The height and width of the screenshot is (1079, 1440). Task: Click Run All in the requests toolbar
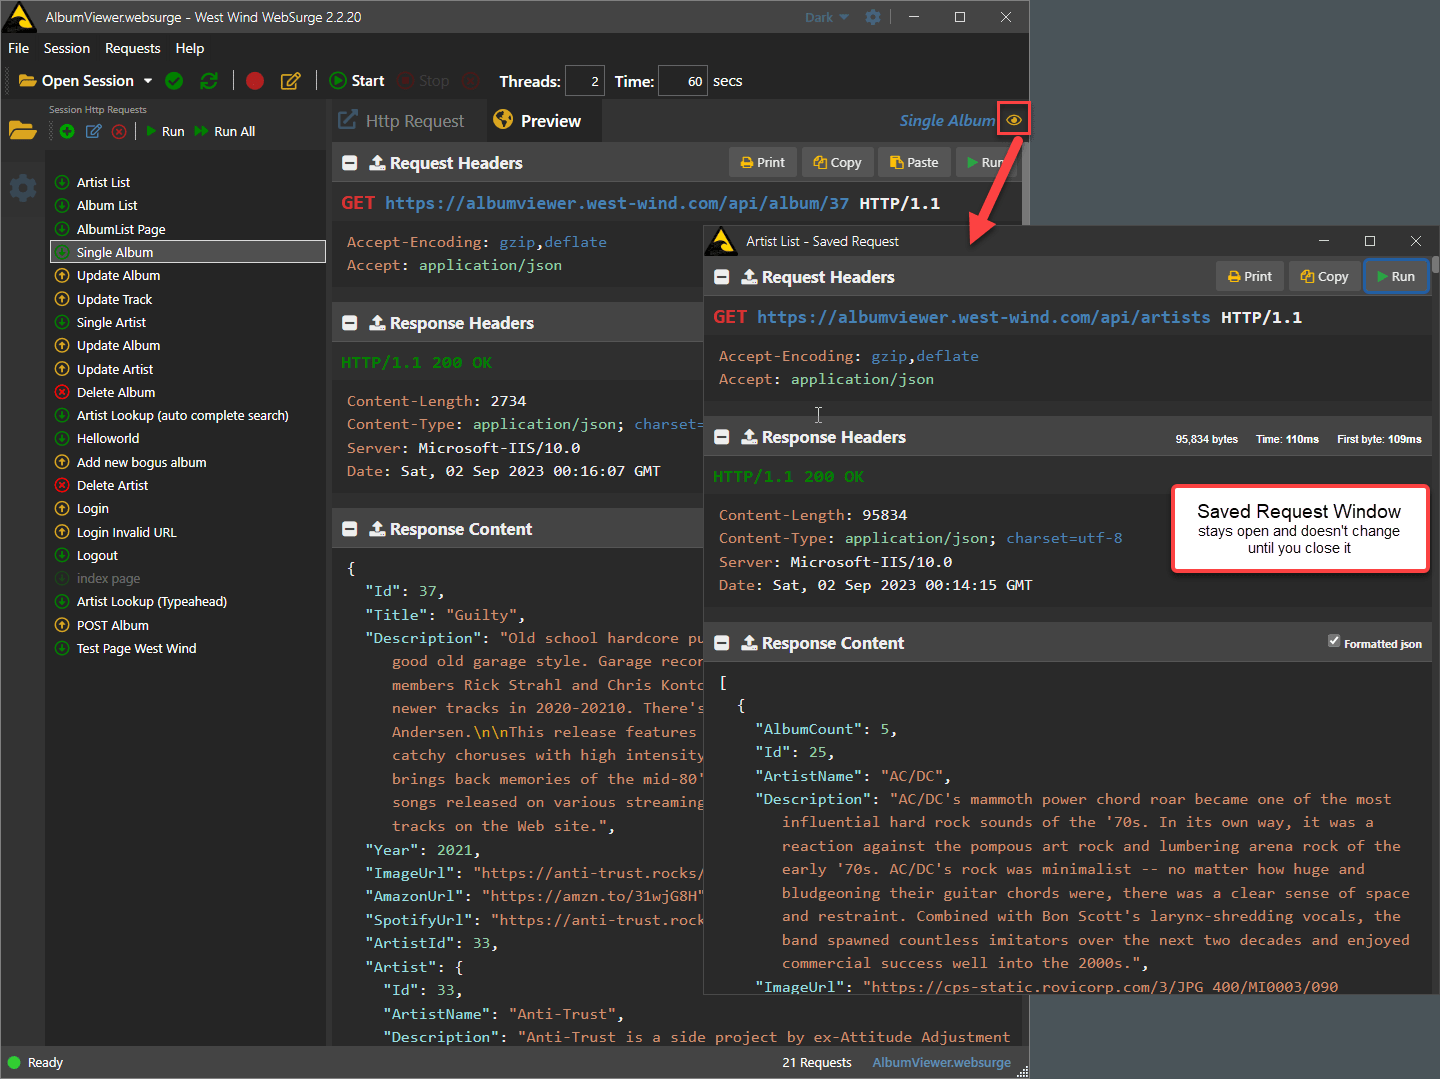click(225, 131)
